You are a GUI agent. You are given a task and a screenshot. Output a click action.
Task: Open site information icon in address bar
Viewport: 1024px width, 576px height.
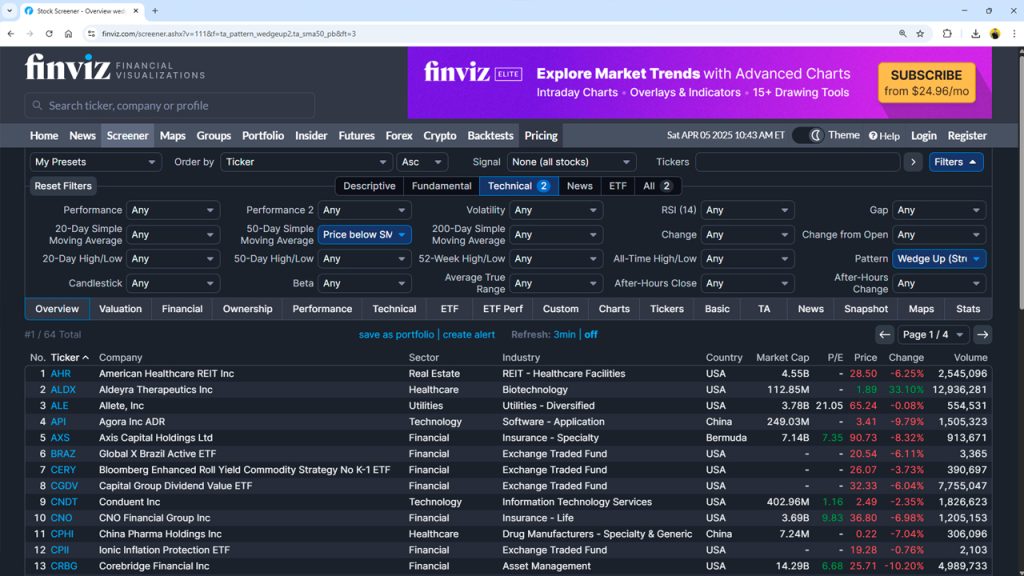point(91,34)
